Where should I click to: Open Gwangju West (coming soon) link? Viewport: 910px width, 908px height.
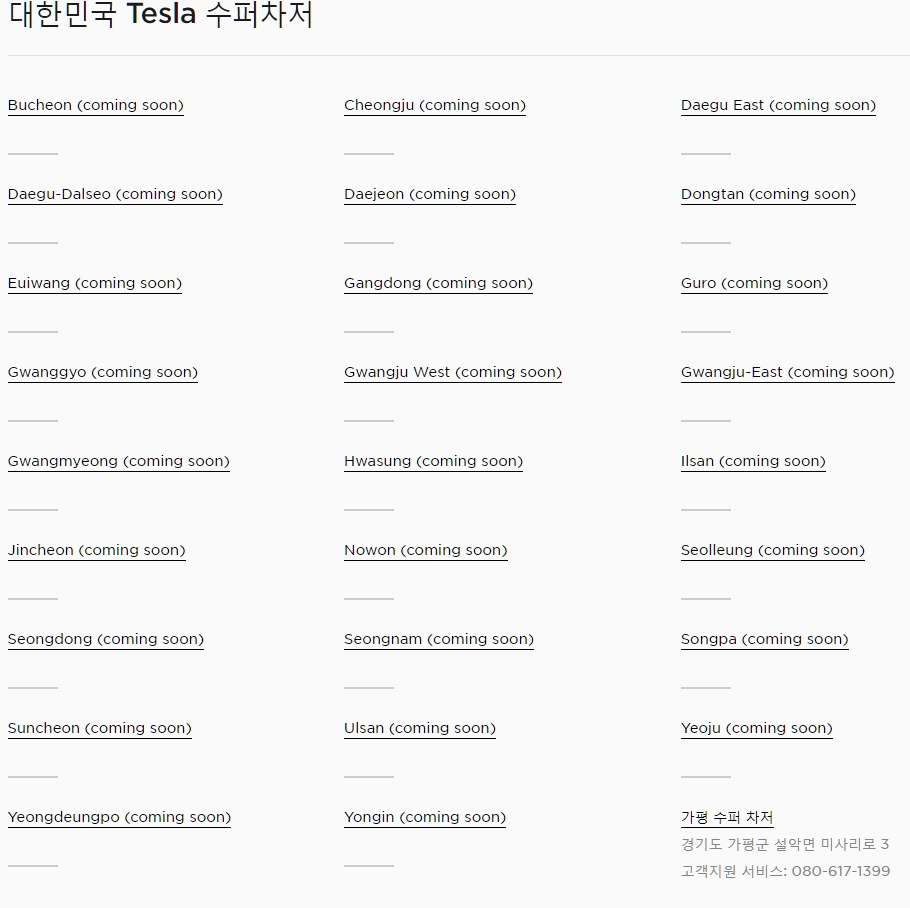(x=453, y=373)
